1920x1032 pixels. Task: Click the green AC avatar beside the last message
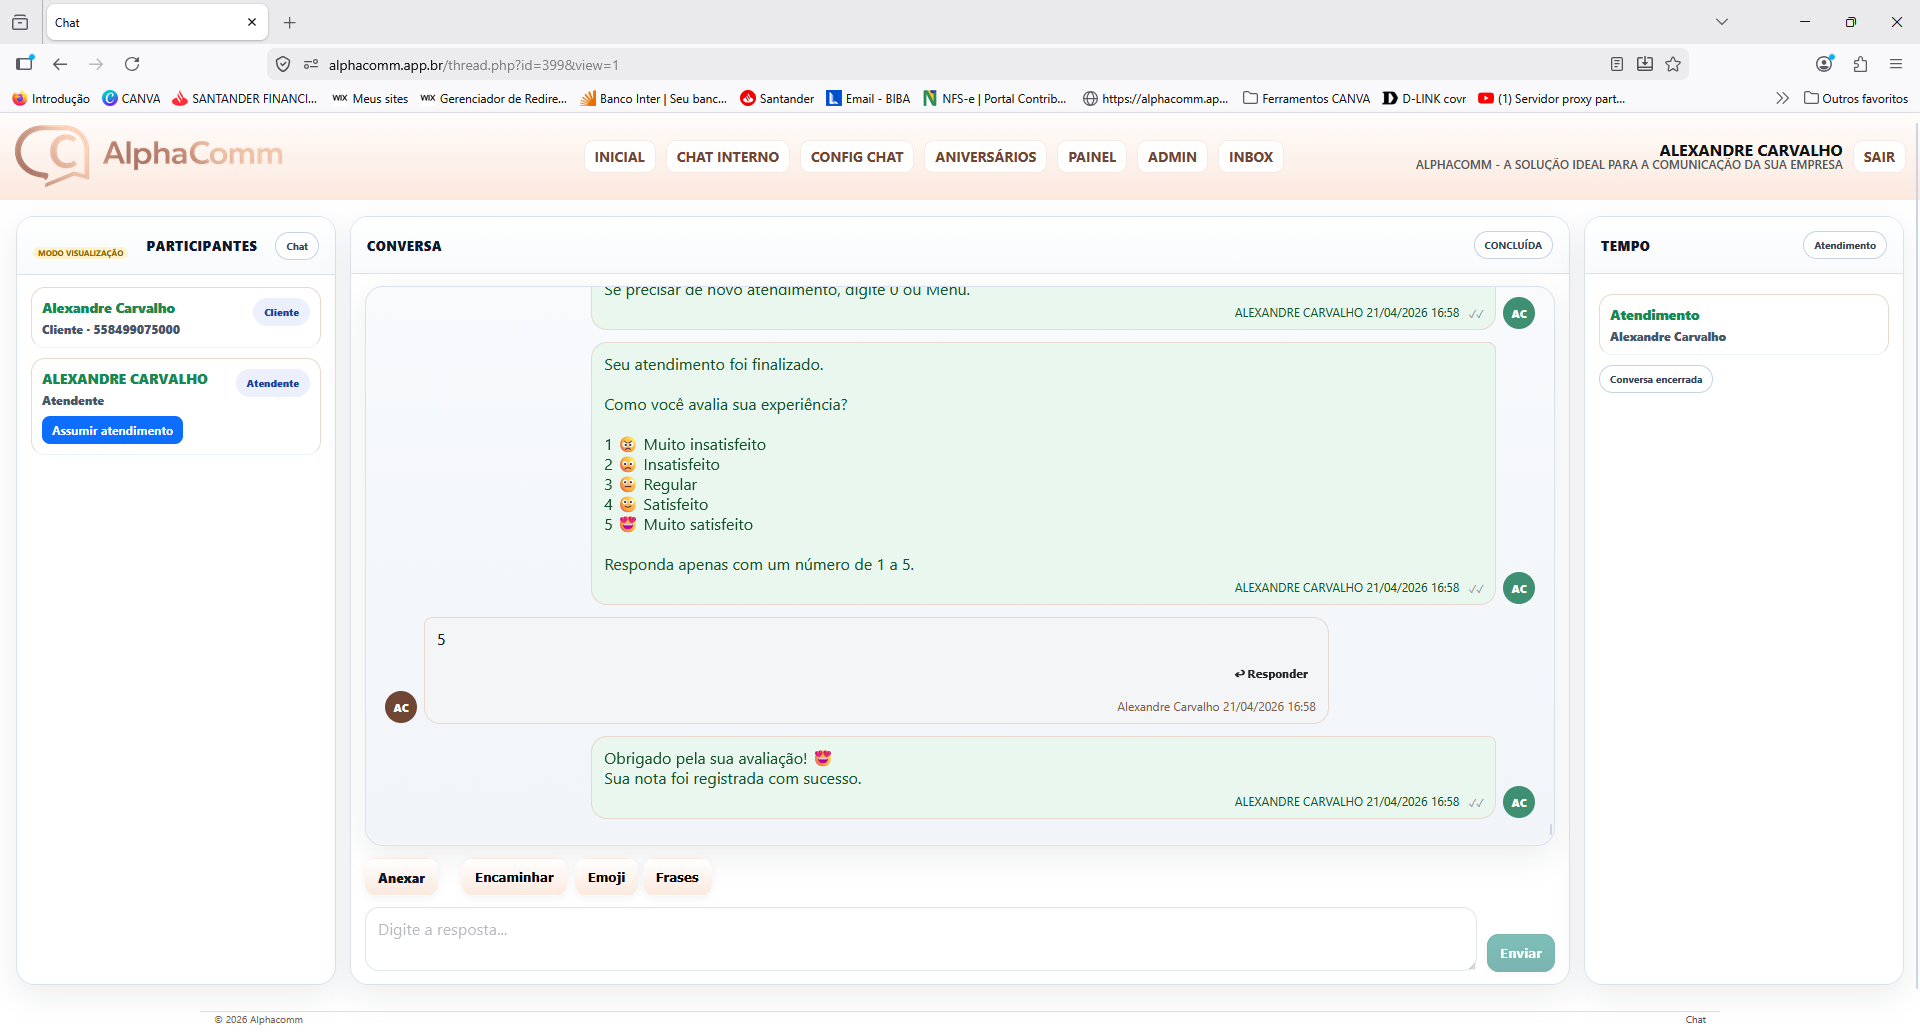click(1519, 802)
